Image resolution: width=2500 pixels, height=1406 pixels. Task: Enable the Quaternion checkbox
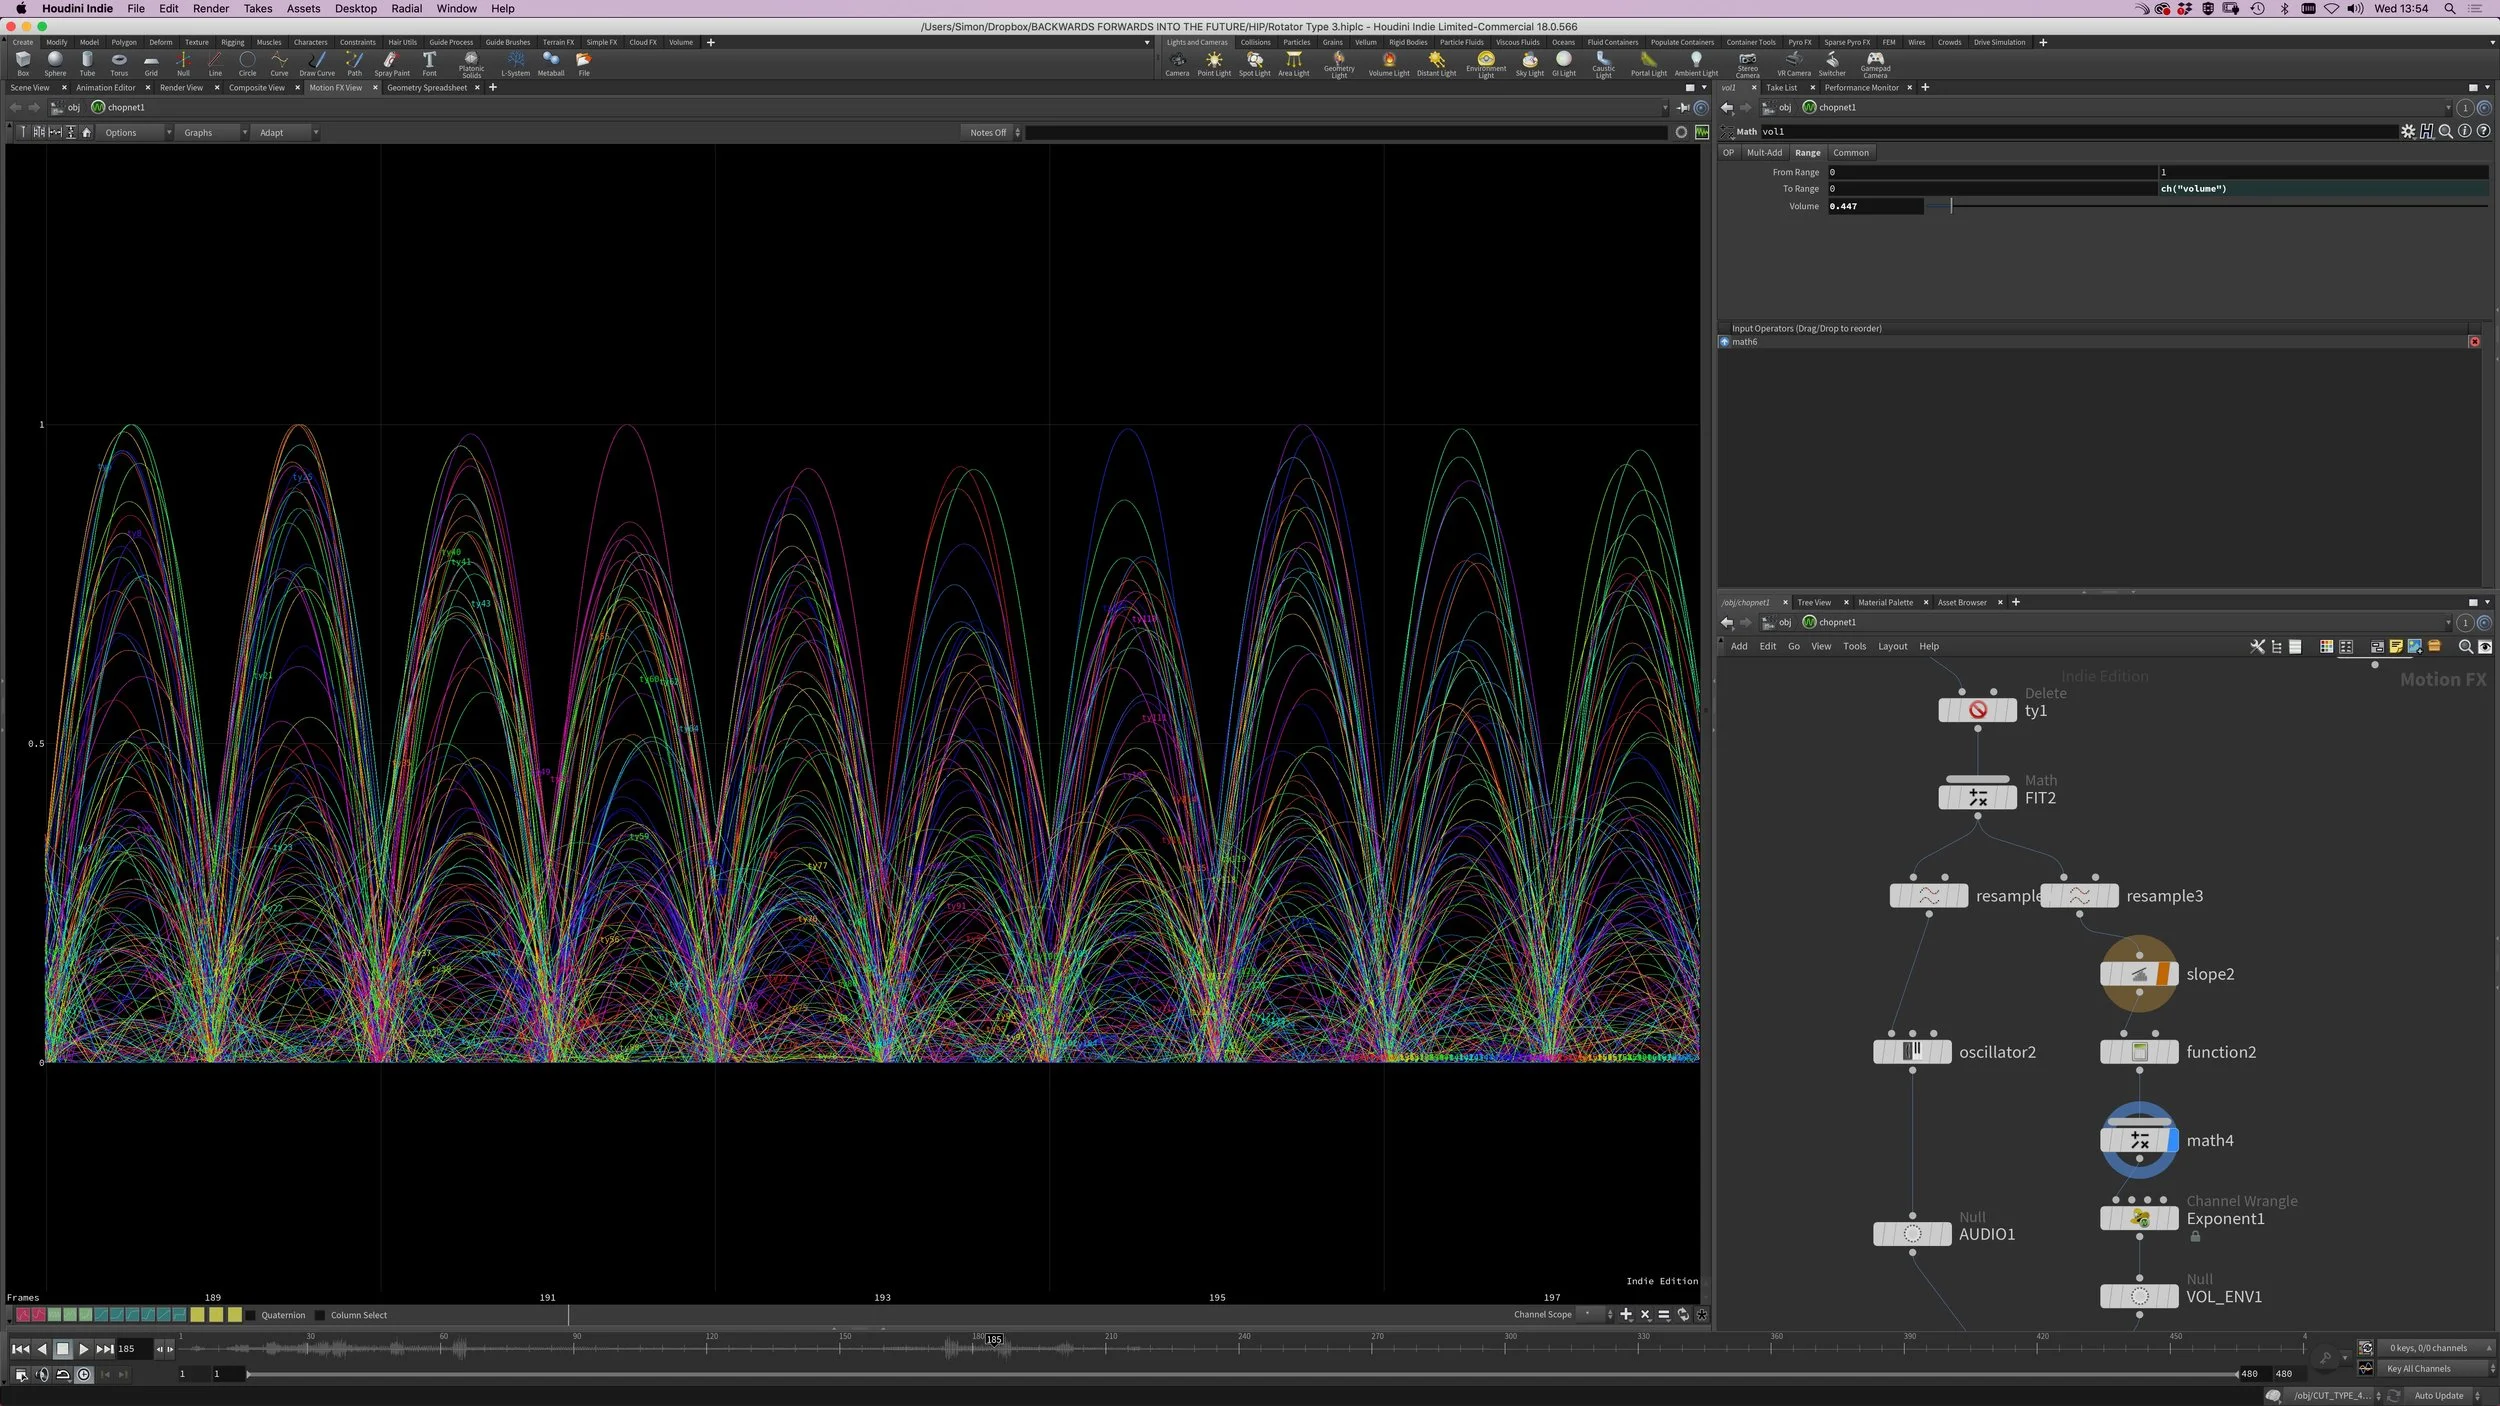point(251,1315)
